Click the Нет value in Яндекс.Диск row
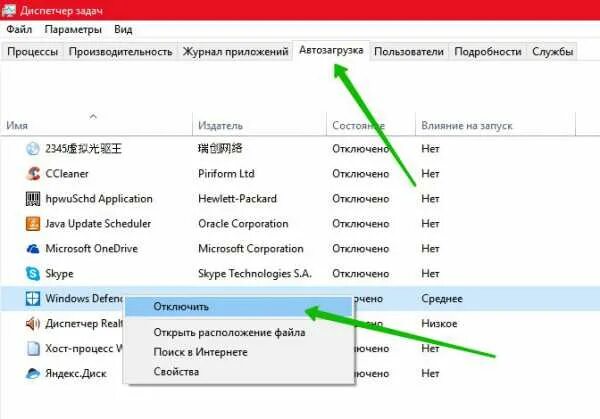The image size is (600, 419). (x=430, y=373)
